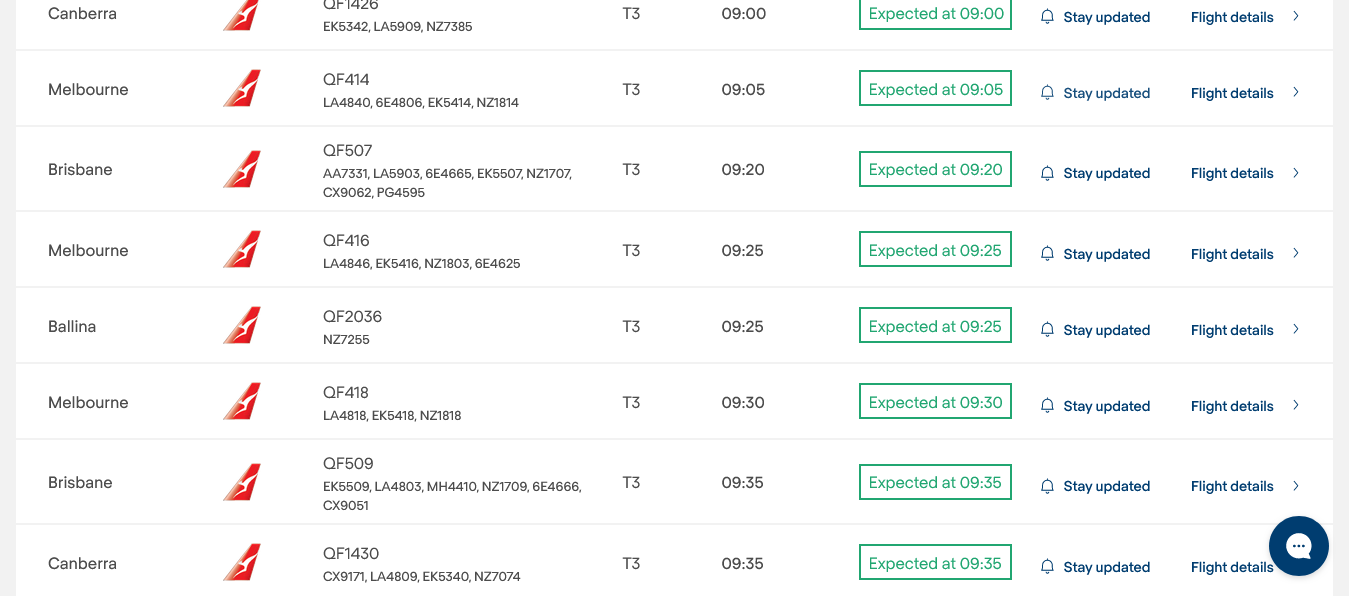Open Flight details for QF416 Melbourne
1349x596 pixels.
click(x=1232, y=254)
